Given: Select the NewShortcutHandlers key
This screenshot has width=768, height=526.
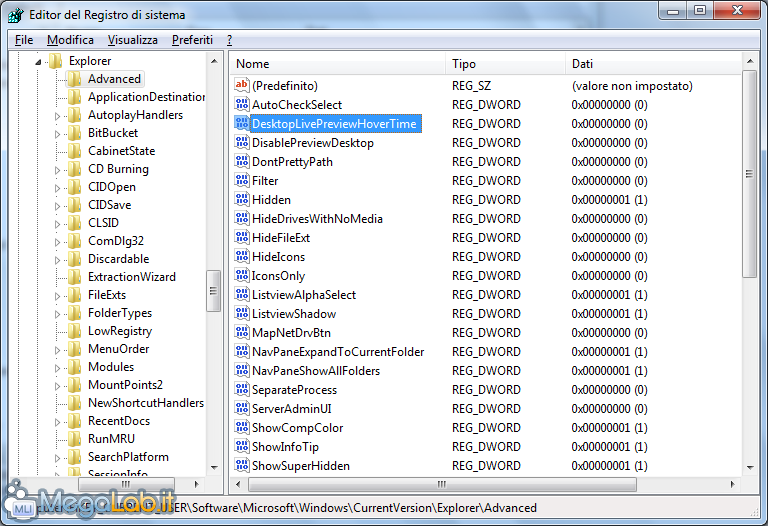Looking at the screenshot, I should (x=146, y=403).
